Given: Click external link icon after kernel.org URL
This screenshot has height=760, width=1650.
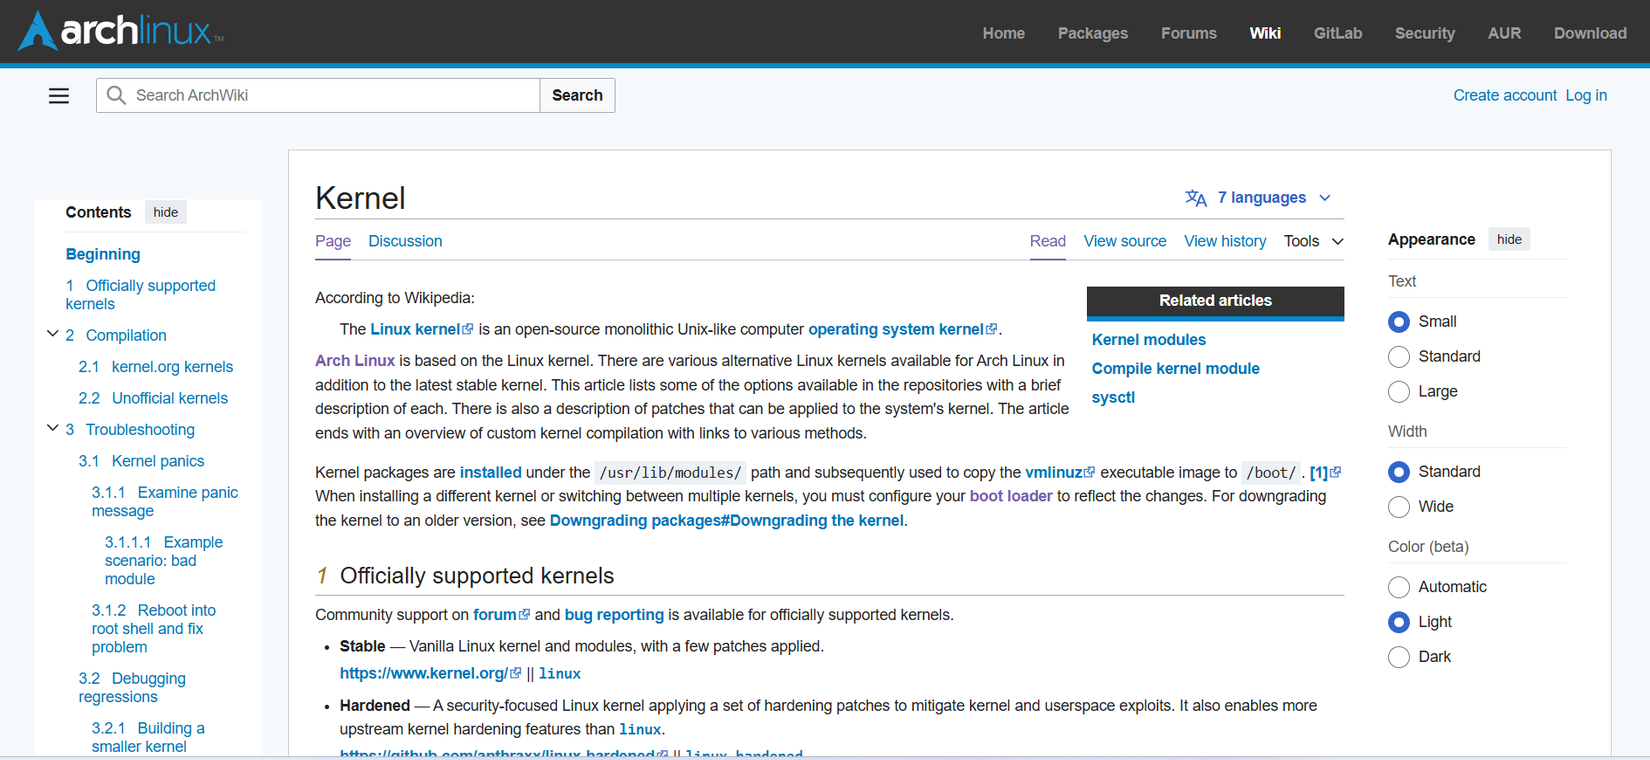Looking at the screenshot, I should tap(516, 673).
